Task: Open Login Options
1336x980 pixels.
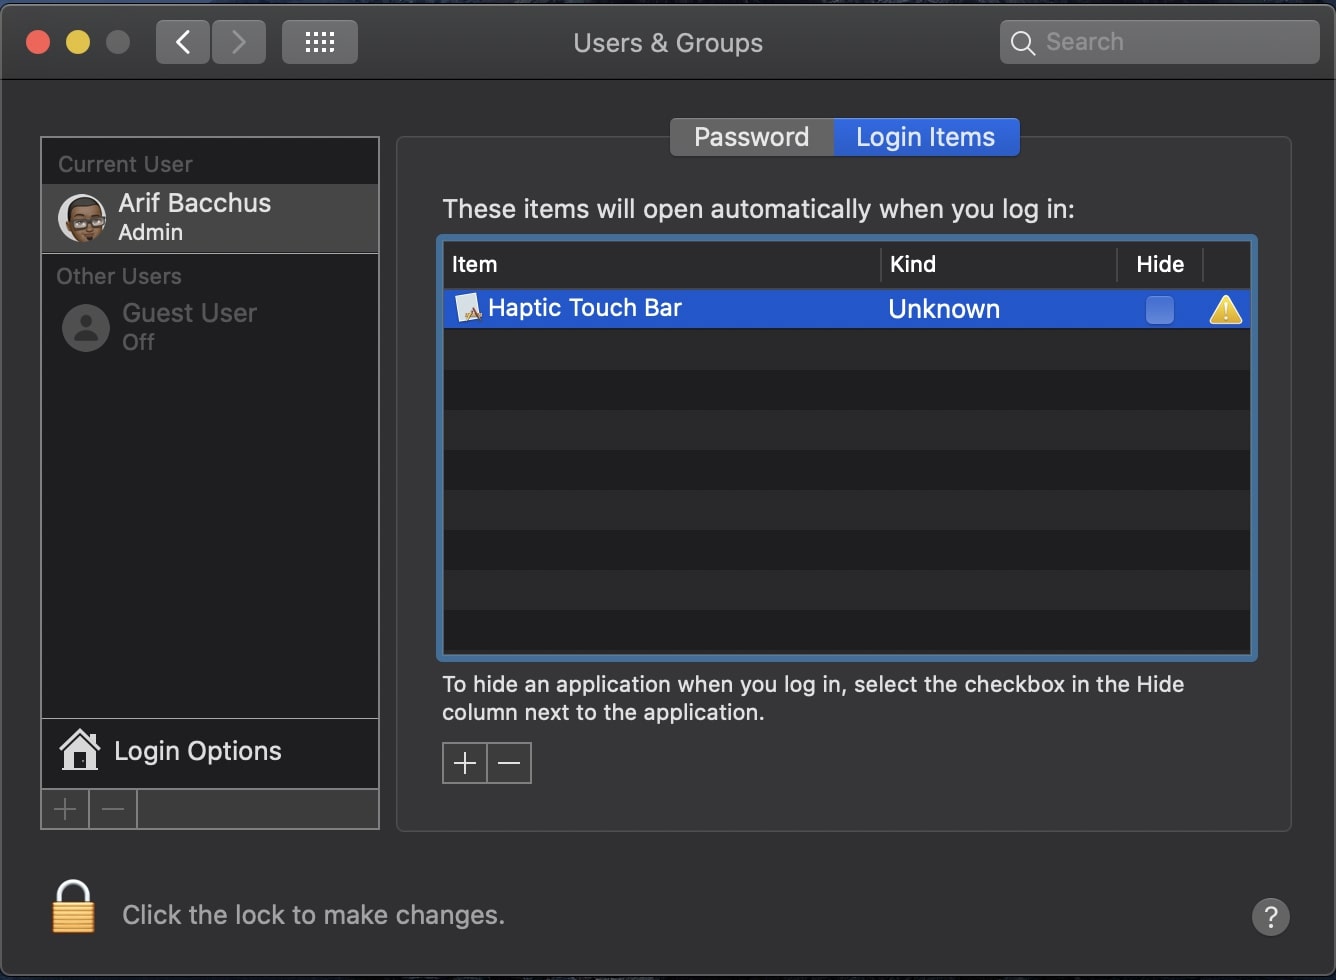Action: click(210, 751)
